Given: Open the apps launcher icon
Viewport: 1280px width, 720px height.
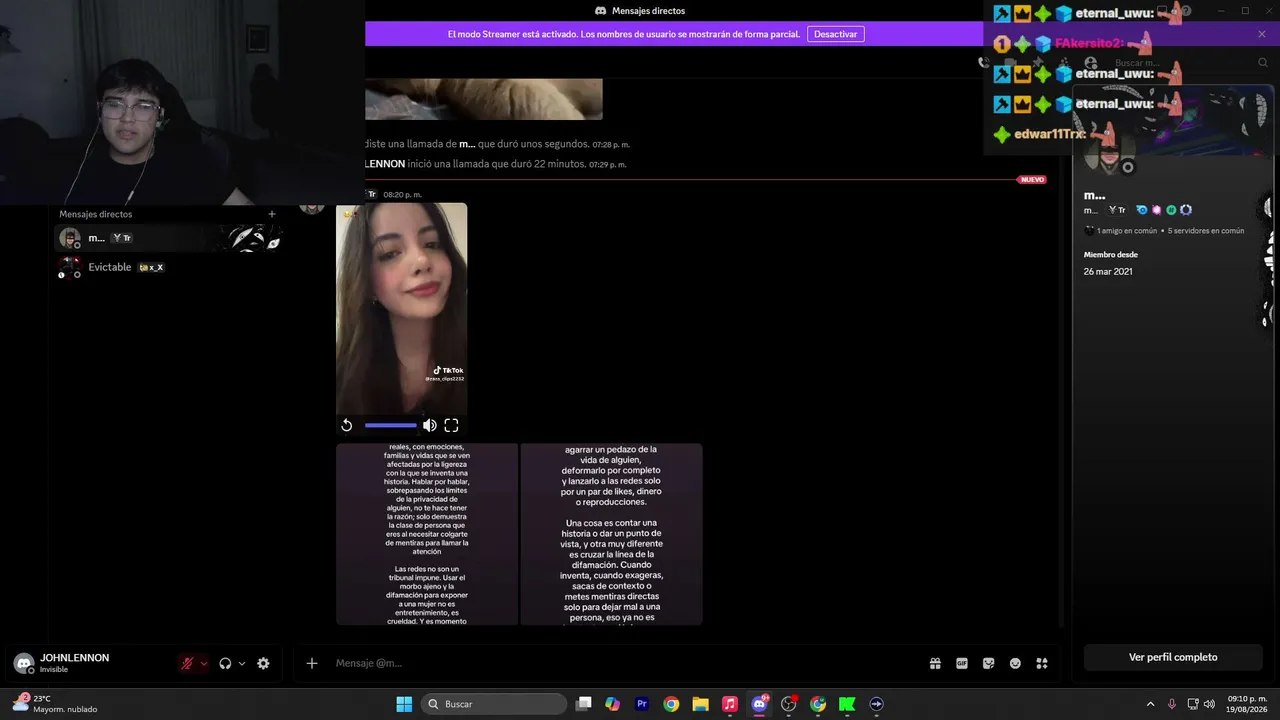Looking at the screenshot, I should 1042,663.
